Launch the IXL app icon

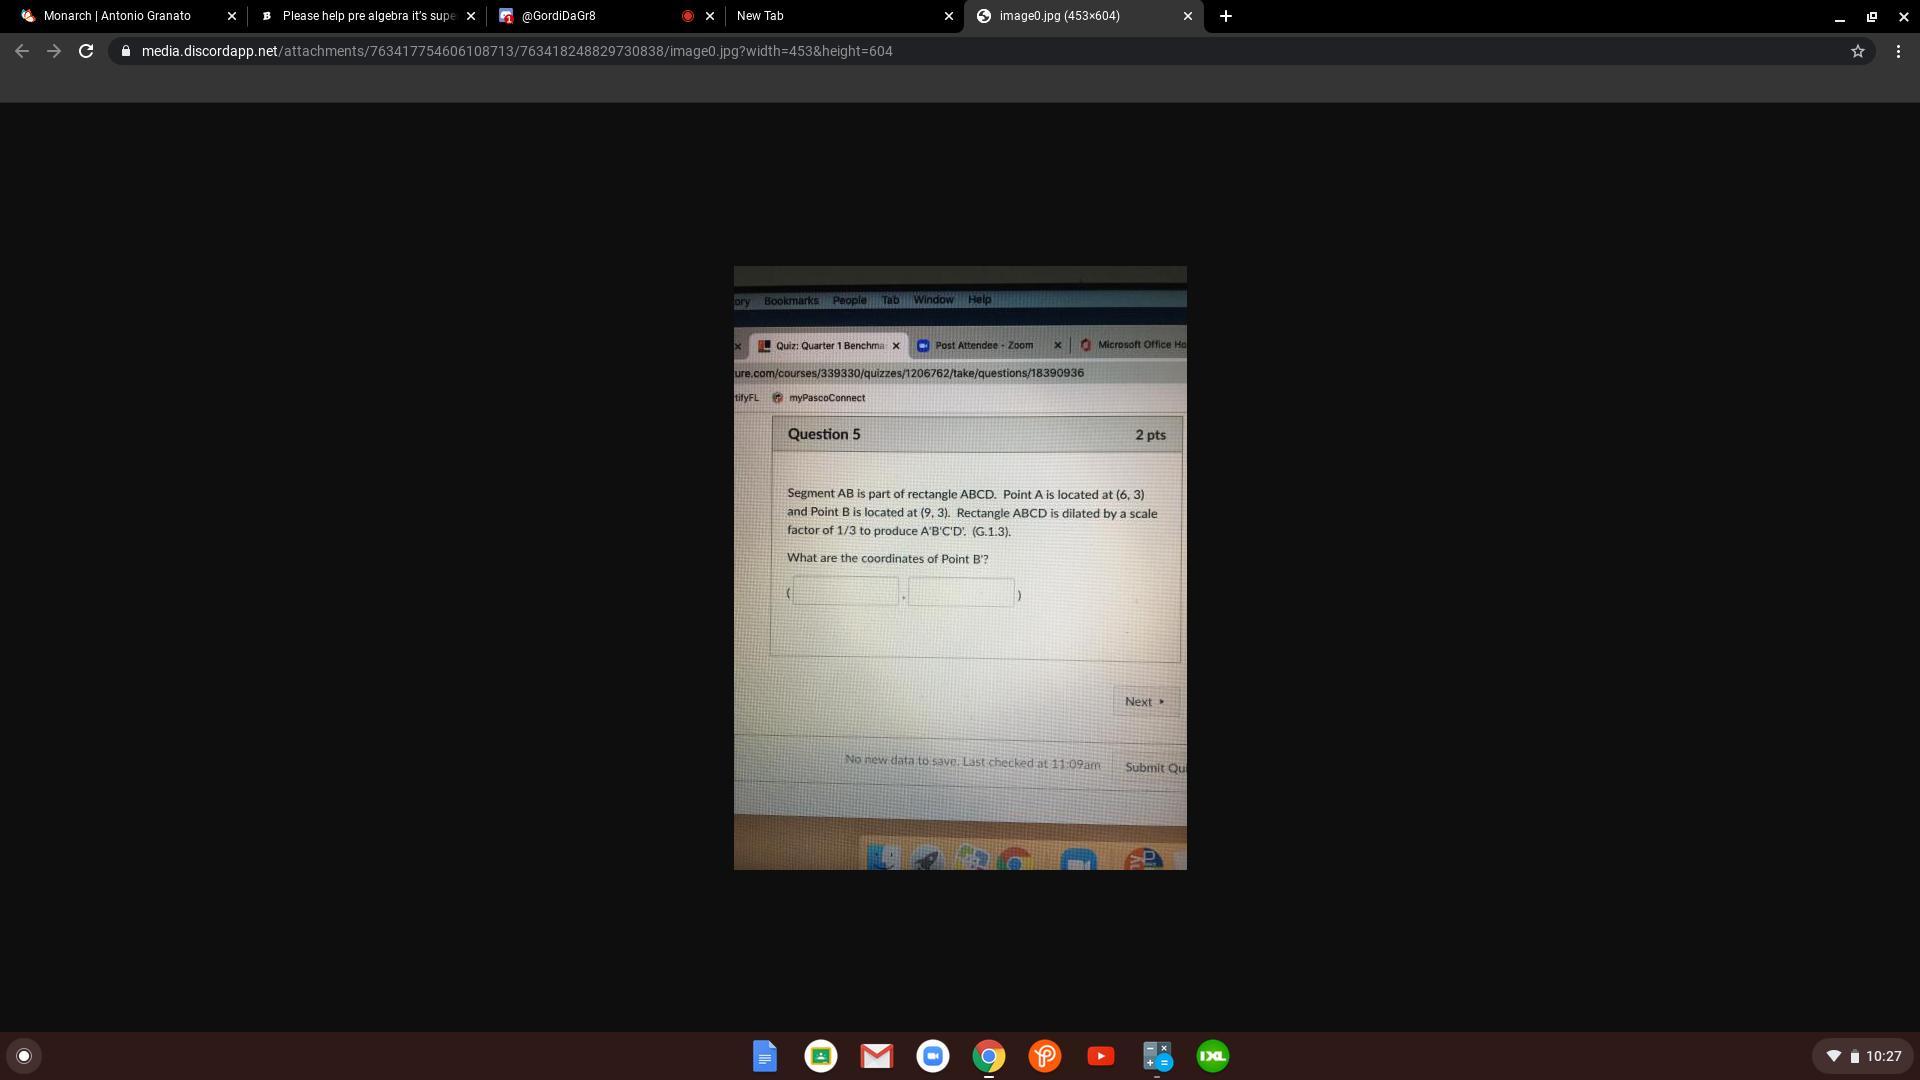point(1213,1056)
